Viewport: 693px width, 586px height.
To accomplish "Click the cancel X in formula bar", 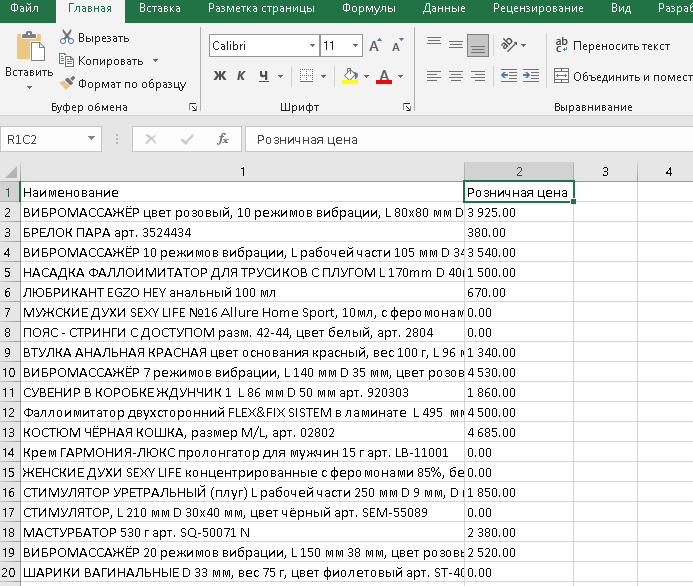I will click(151, 139).
